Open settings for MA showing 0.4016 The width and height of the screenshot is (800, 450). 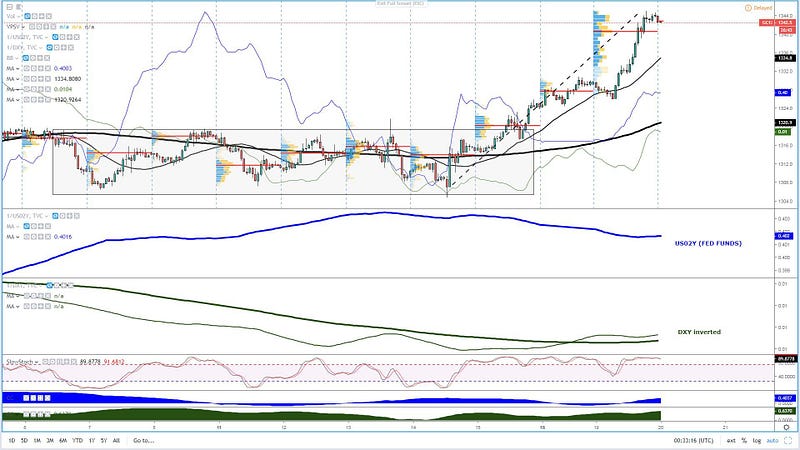pyautogui.click(x=34, y=237)
